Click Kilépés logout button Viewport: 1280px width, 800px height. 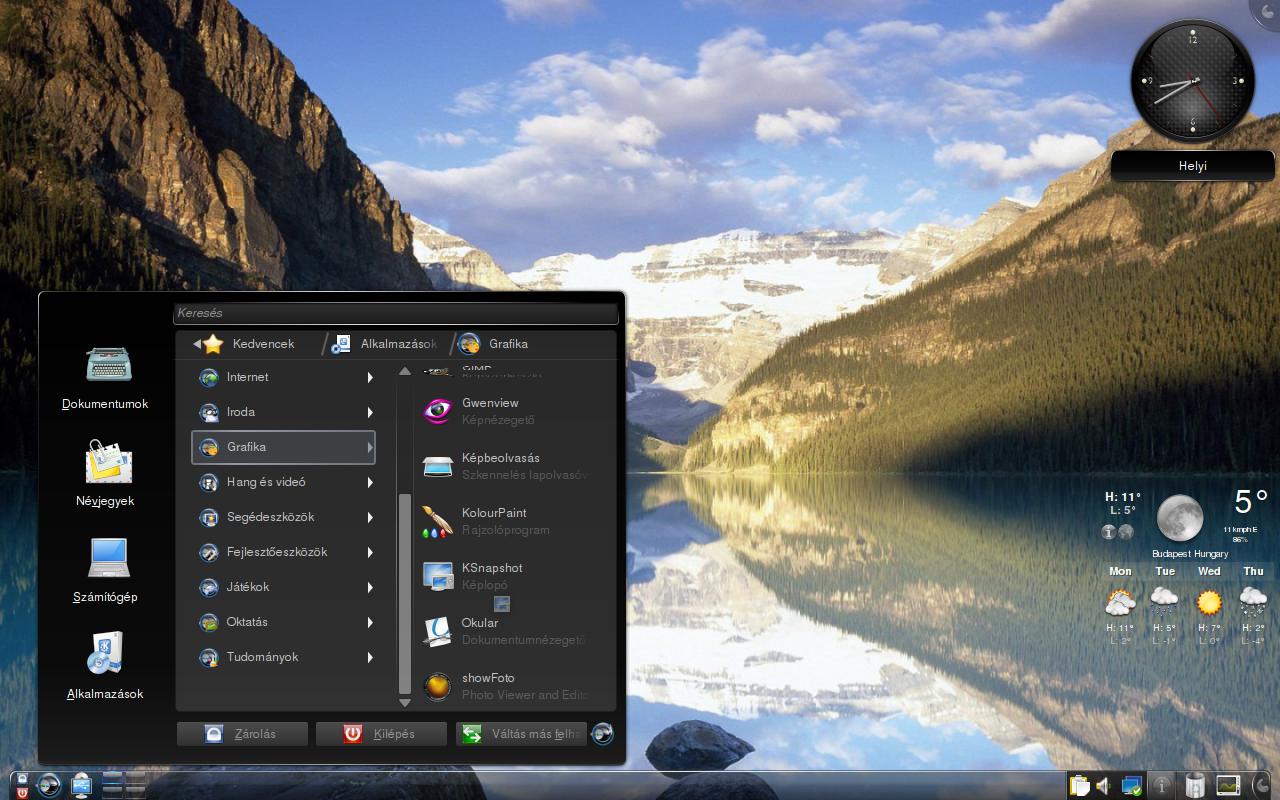pyautogui.click(x=380, y=733)
